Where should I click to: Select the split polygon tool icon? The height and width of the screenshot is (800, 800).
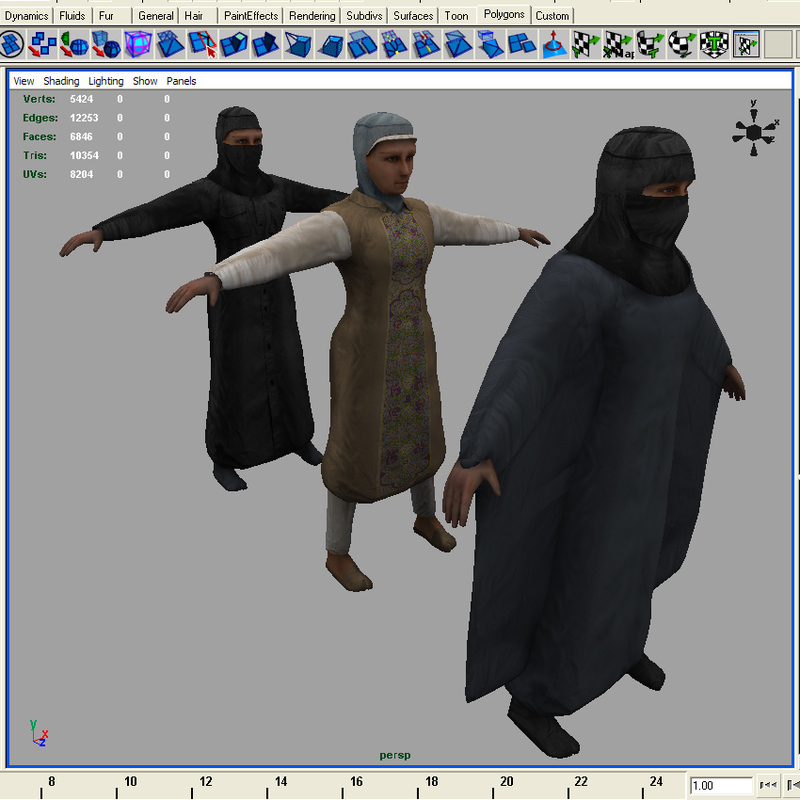pyautogui.click(x=198, y=42)
